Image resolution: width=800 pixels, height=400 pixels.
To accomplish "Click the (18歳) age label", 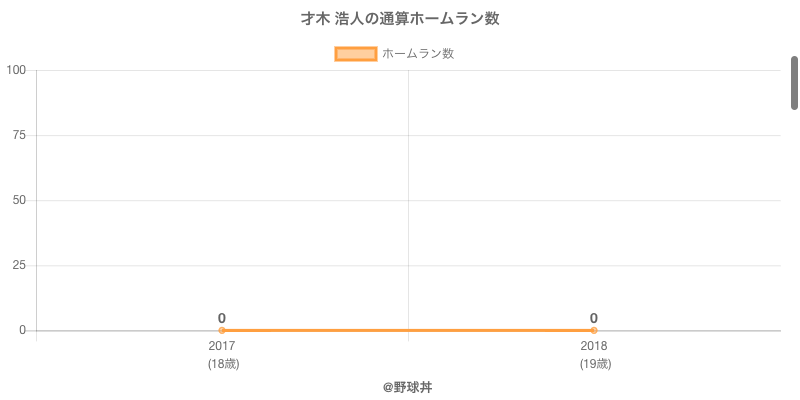I will point(223,364).
